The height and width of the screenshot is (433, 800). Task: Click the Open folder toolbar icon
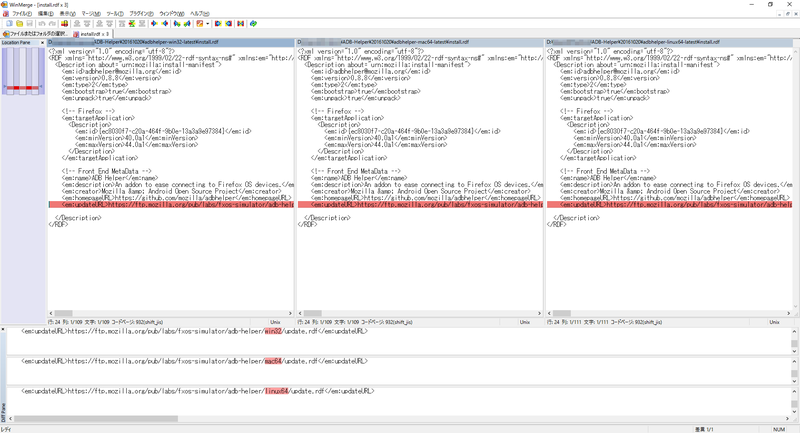(19, 23)
